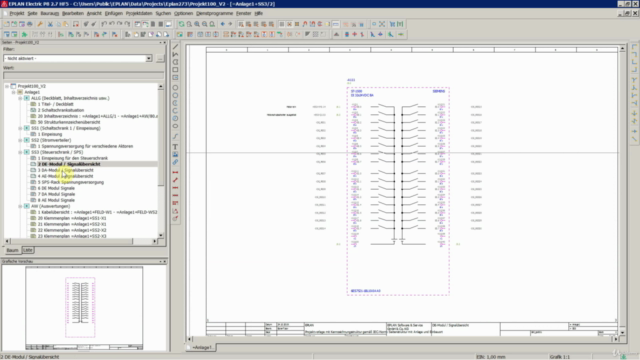This screenshot has width=640, height=360.
Task: Click the shopping cart parts icon
Action: [392, 24]
